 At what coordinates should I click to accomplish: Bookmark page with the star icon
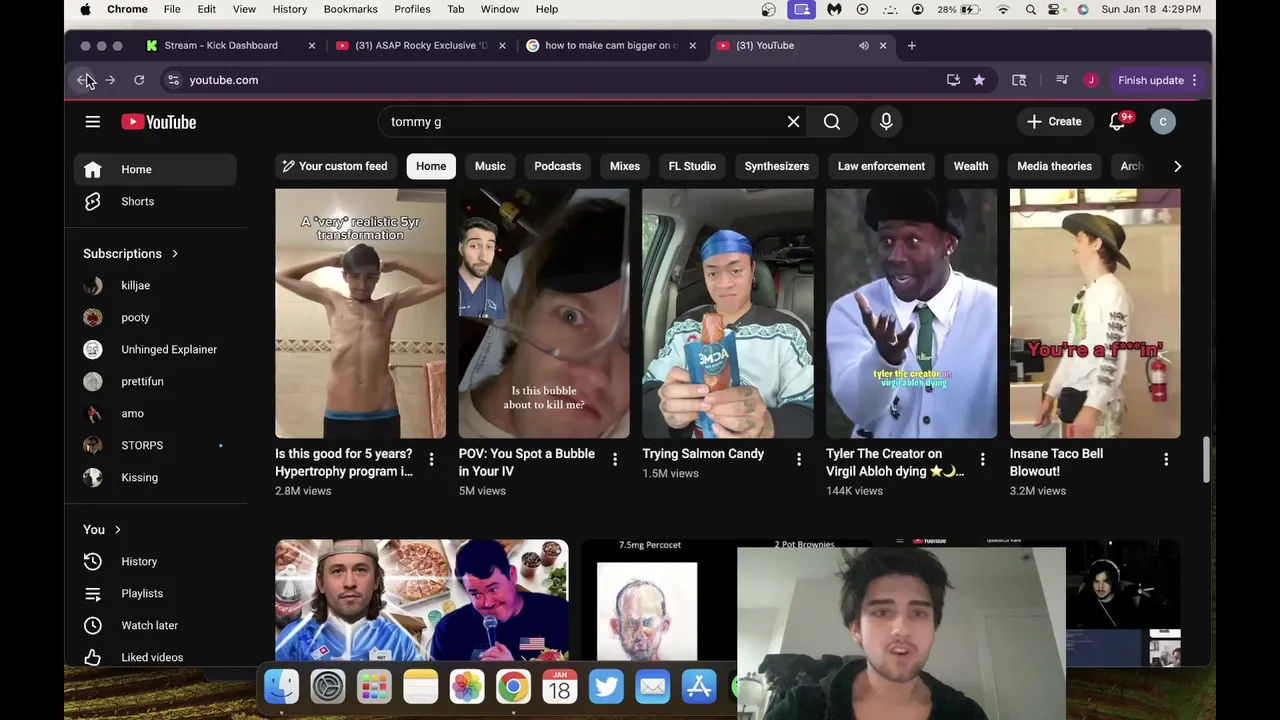coord(979,80)
